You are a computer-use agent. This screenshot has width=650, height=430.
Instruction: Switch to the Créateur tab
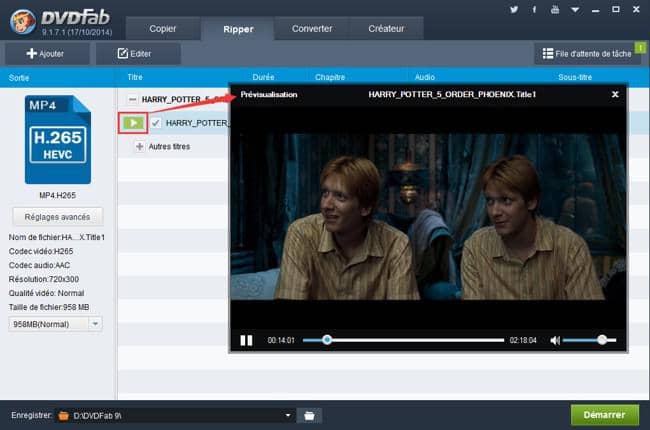(386, 29)
